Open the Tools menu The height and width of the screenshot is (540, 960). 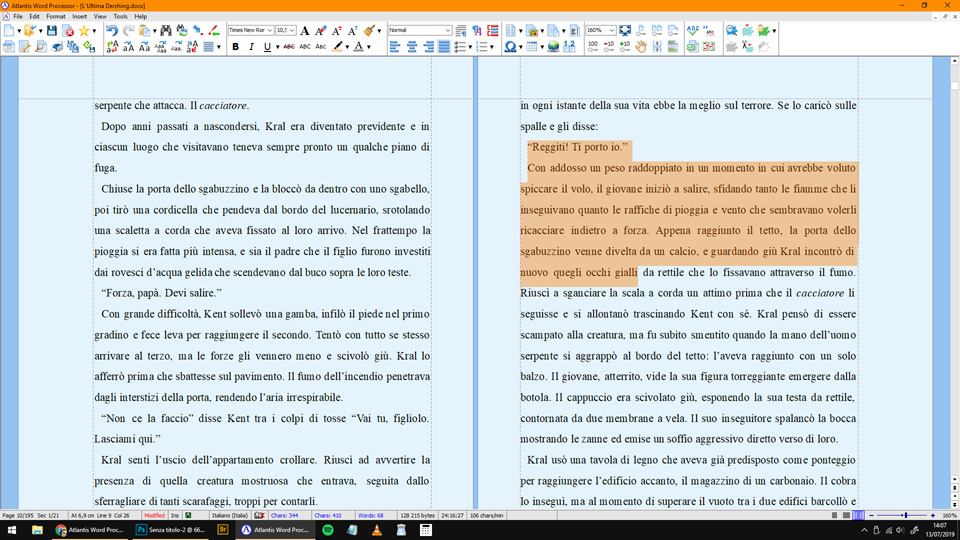coord(120,17)
